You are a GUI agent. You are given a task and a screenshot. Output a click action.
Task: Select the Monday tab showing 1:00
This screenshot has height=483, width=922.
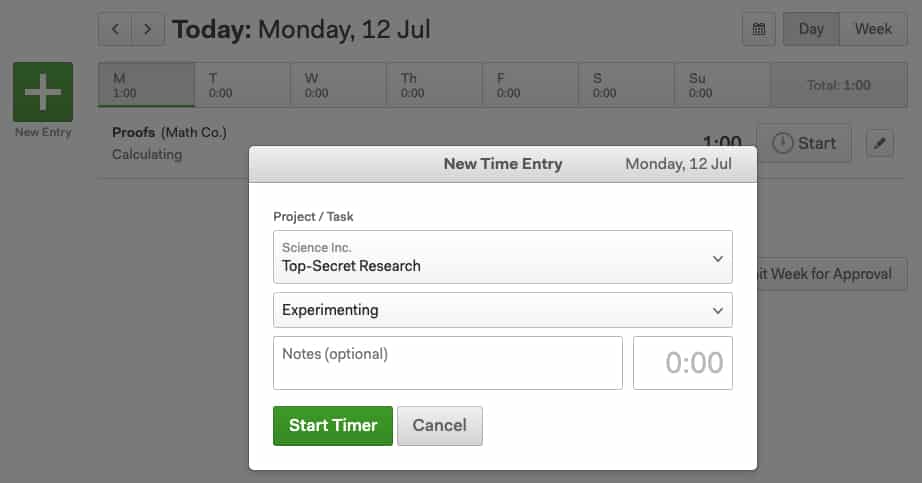pos(146,85)
